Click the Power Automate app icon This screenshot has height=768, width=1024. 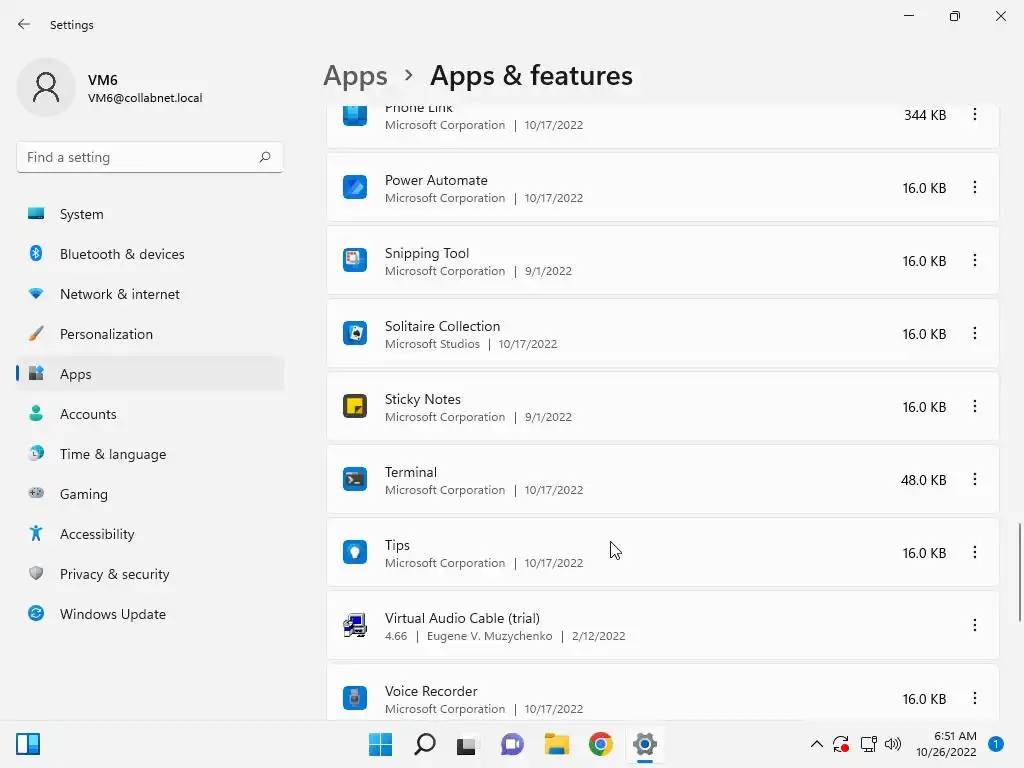(354, 188)
